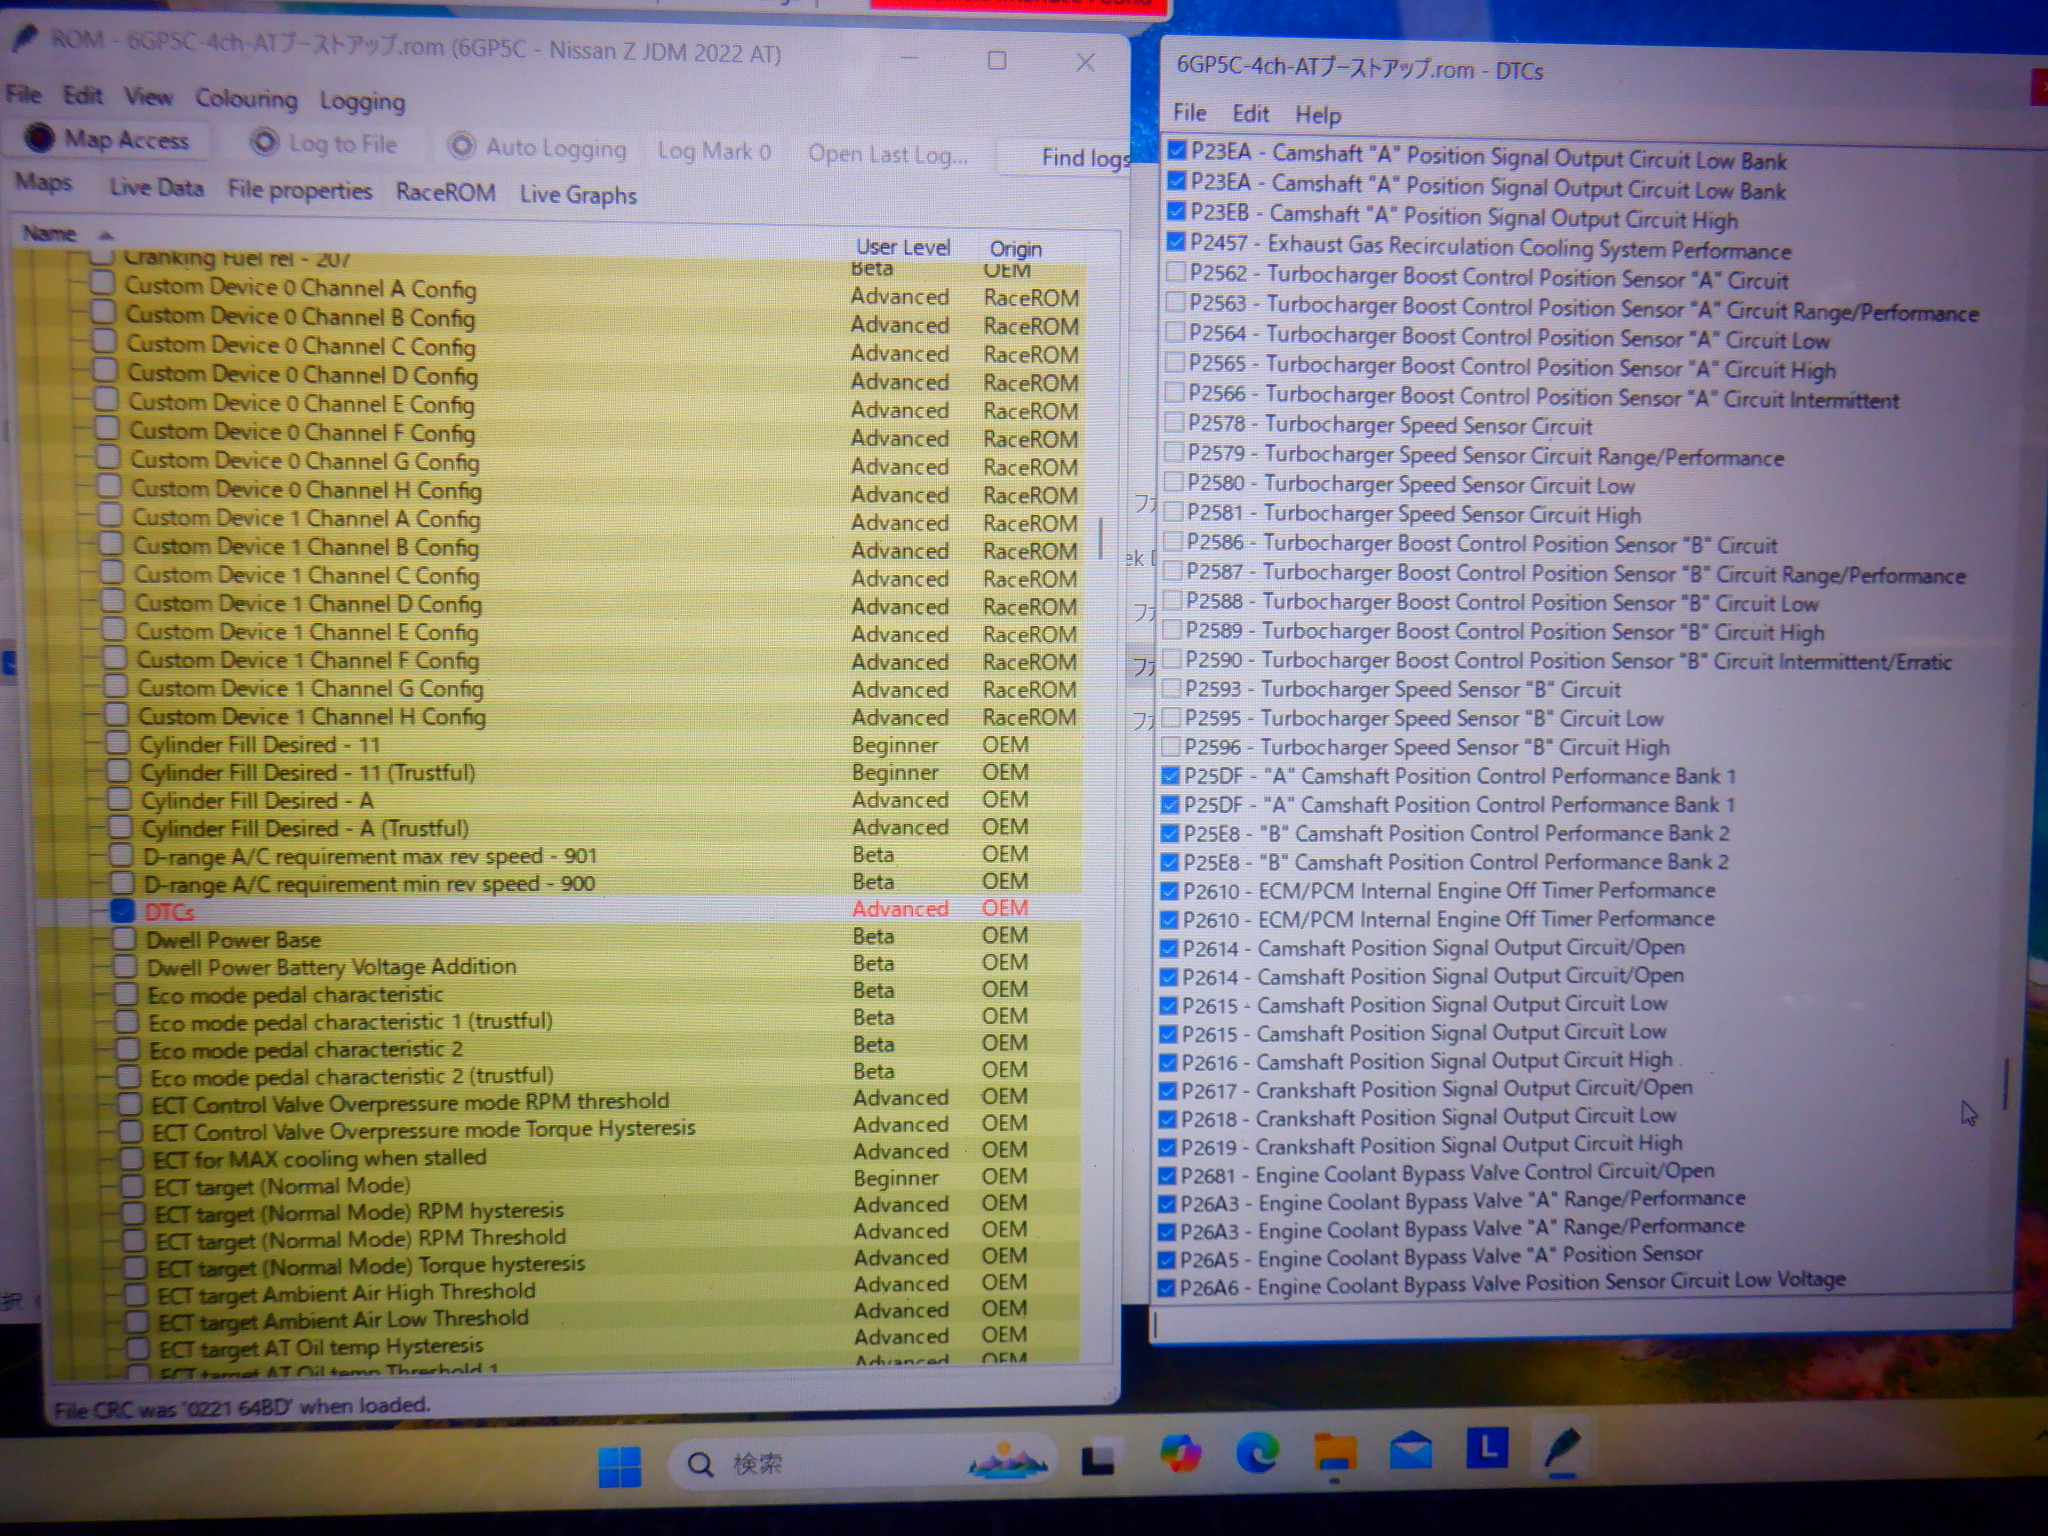Maximize the ROM editor window
The width and height of the screenshot is (2048, 1536).
point(996,60)
